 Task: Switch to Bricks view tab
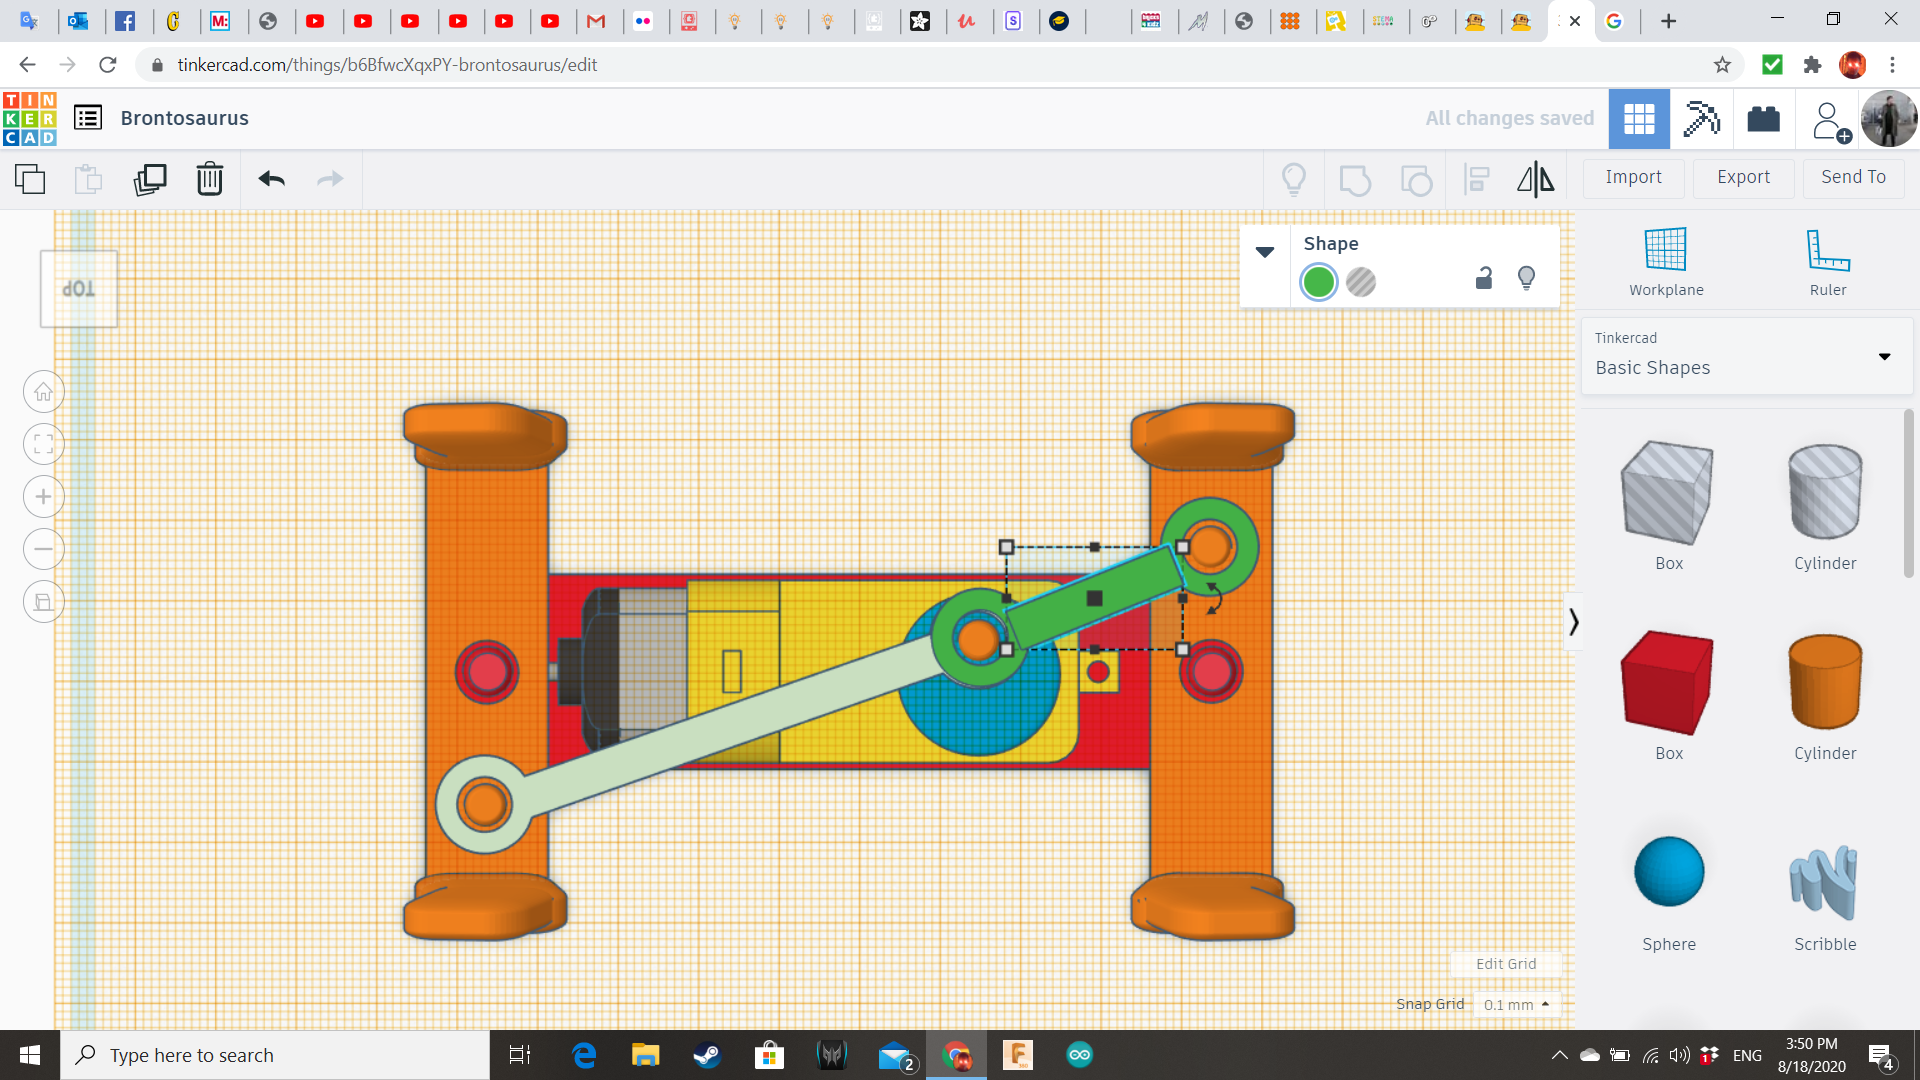click(x=1763, y=119)
